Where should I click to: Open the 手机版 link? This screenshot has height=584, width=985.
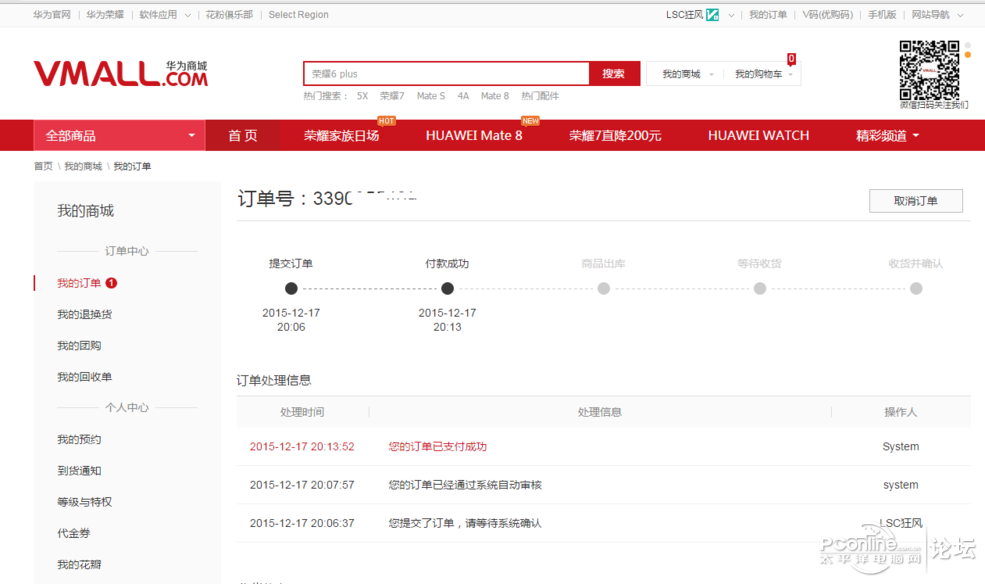tap(882, 15)
